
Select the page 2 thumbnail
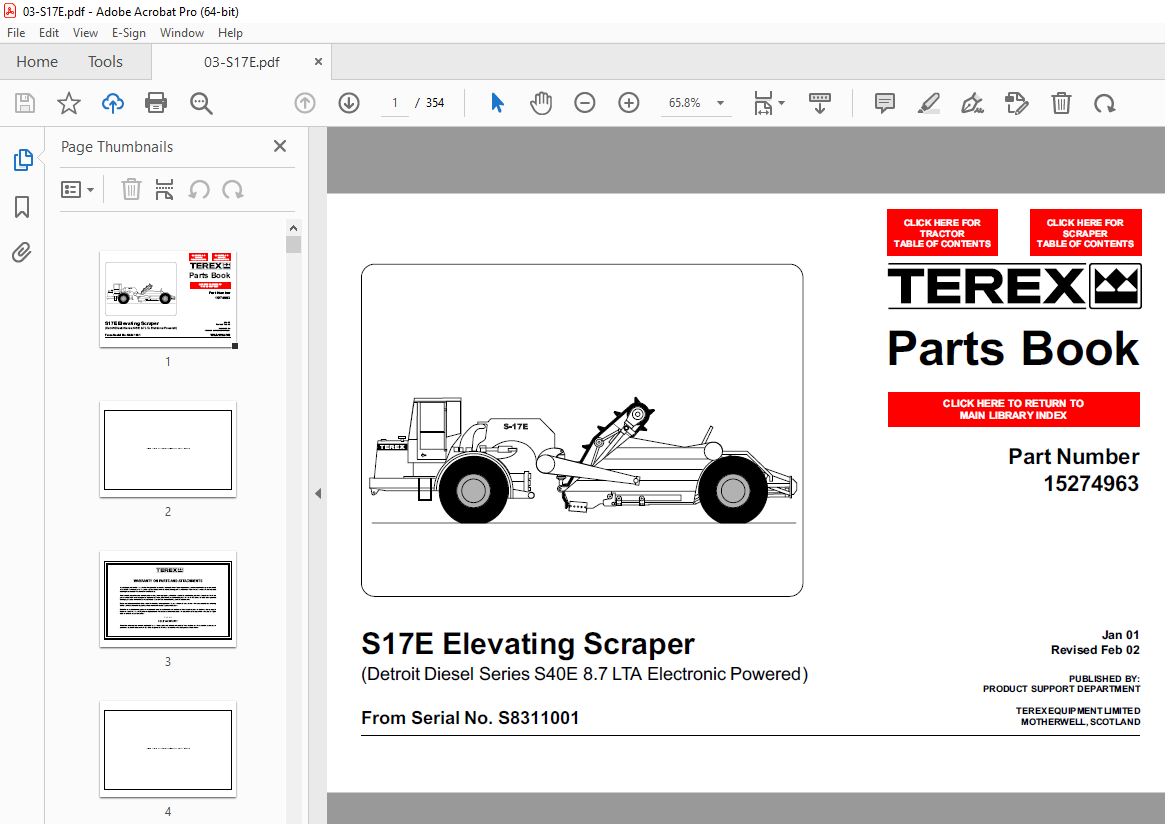coord(168,450)
